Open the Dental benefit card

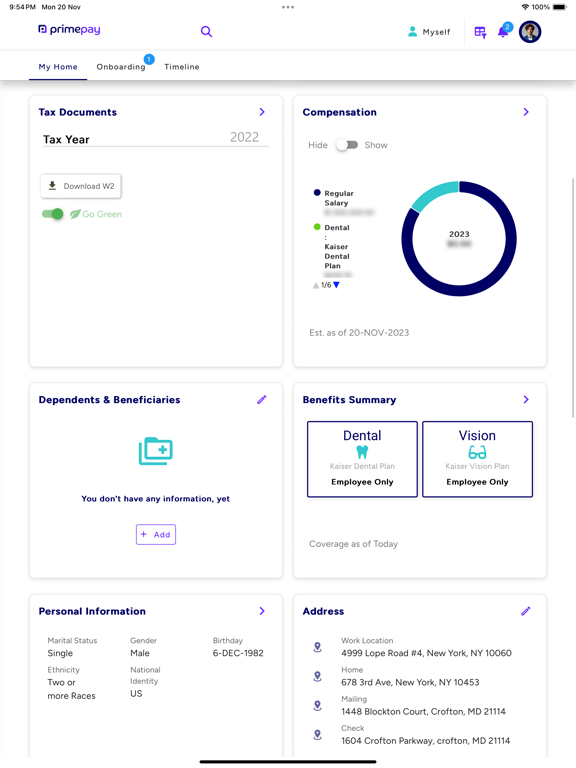(362, 459)
